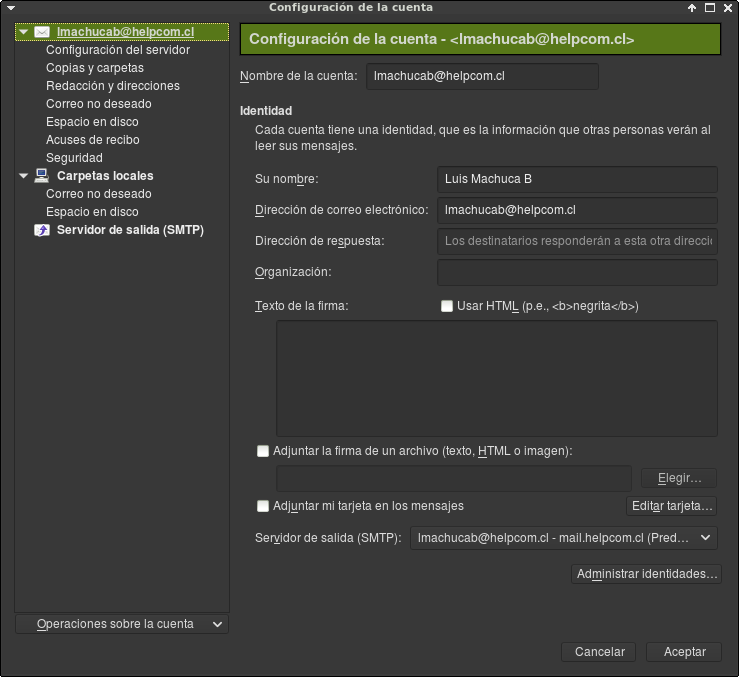Focus the Organización input field
The image size is (739, 677).
577,272
